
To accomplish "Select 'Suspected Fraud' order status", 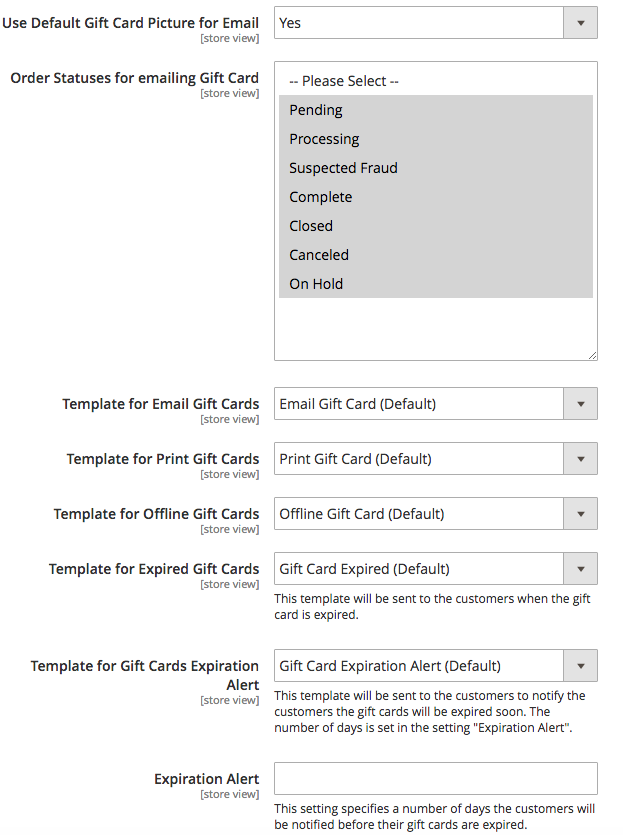I will click(x=436, y=168).
